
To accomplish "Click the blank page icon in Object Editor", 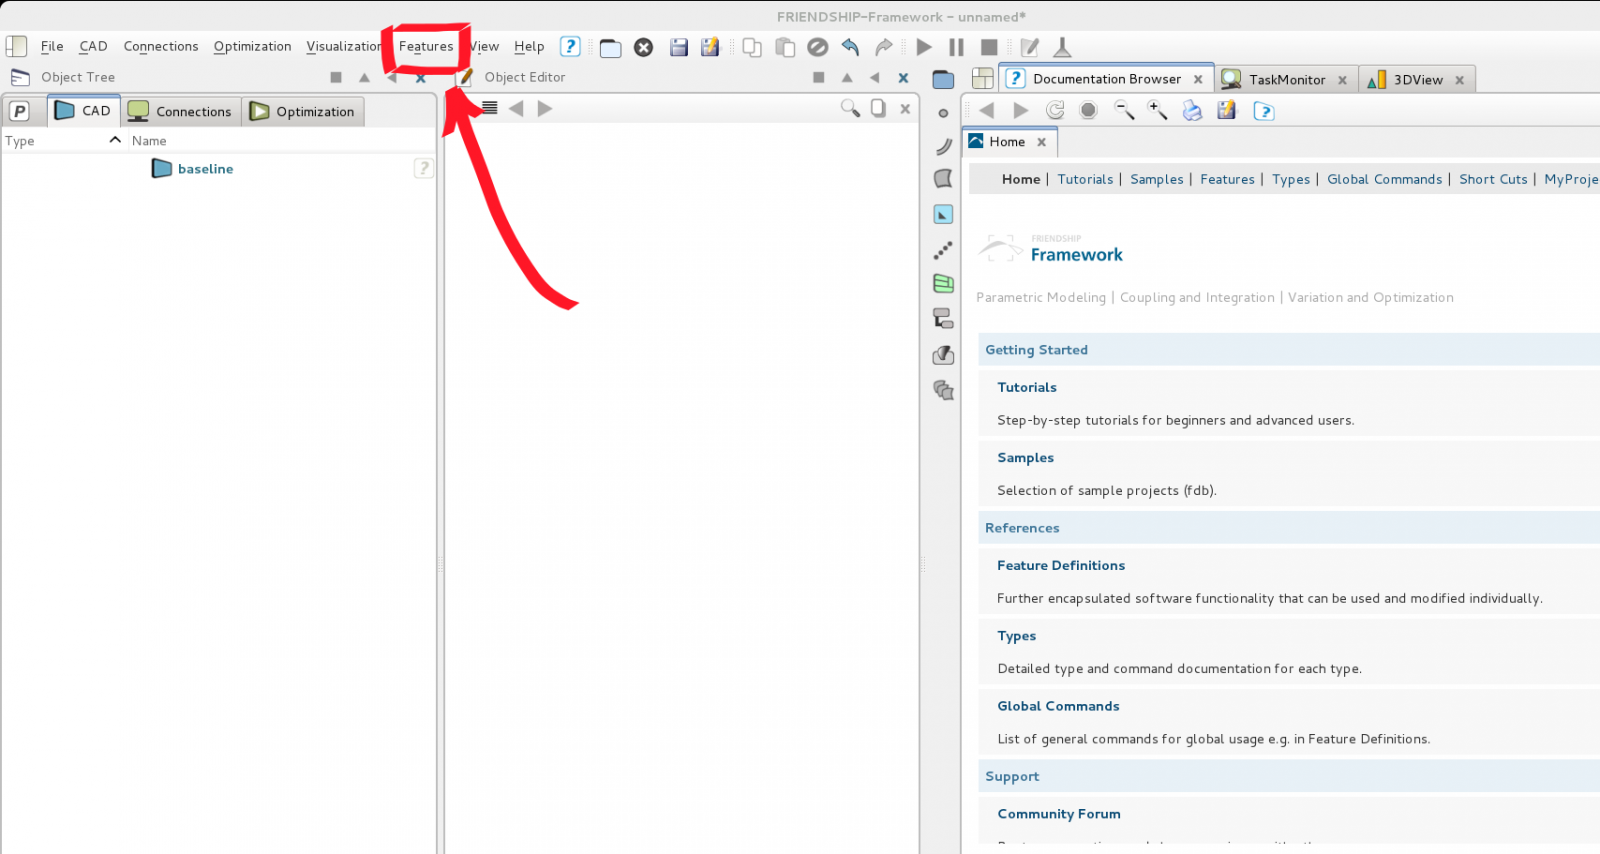I will click(878, 108).
